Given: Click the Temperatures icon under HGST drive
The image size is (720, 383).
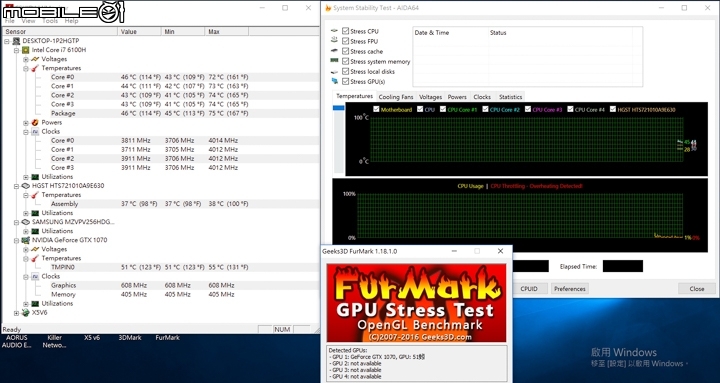Looking at the screenshot, I should [x=35, y=195].
